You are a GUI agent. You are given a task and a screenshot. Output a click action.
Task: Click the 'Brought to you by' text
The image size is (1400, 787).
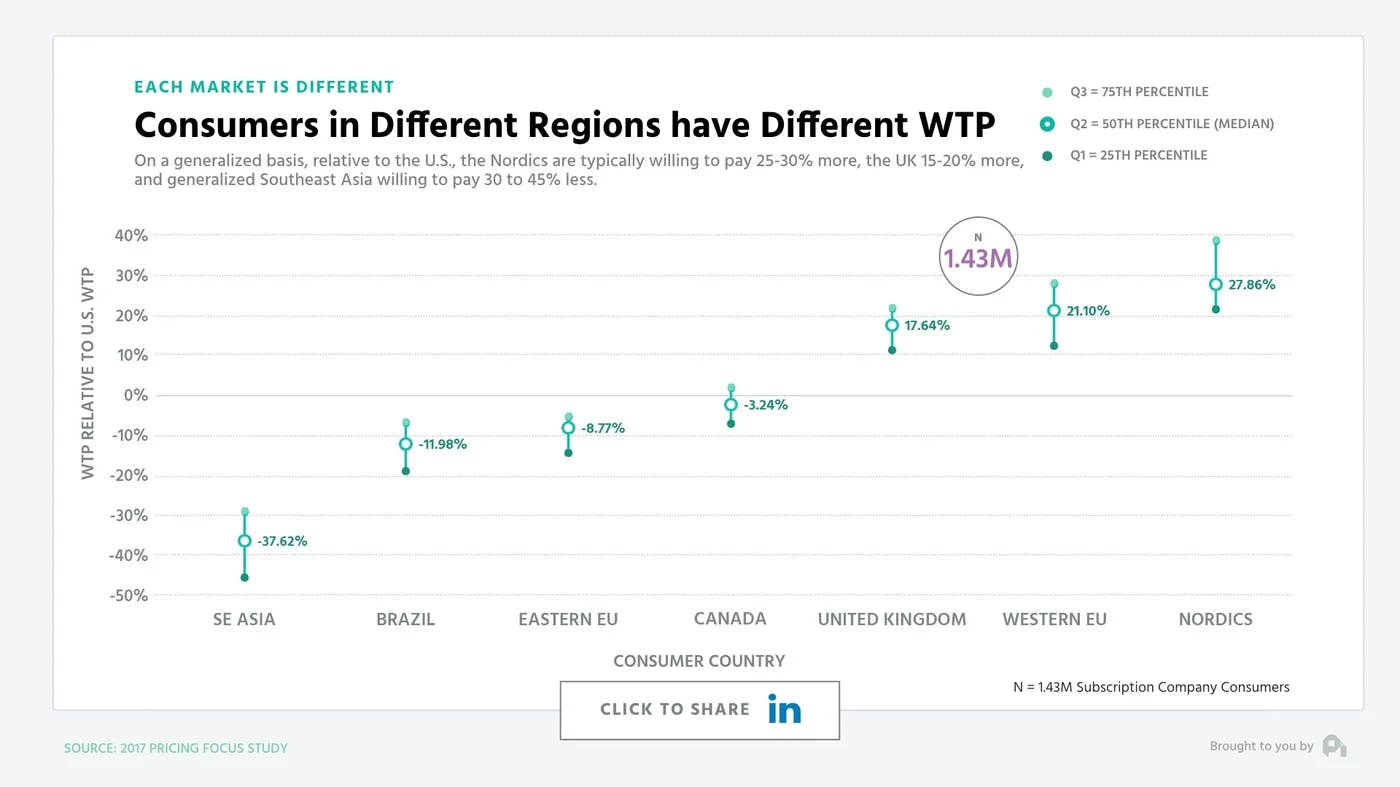1261,746
